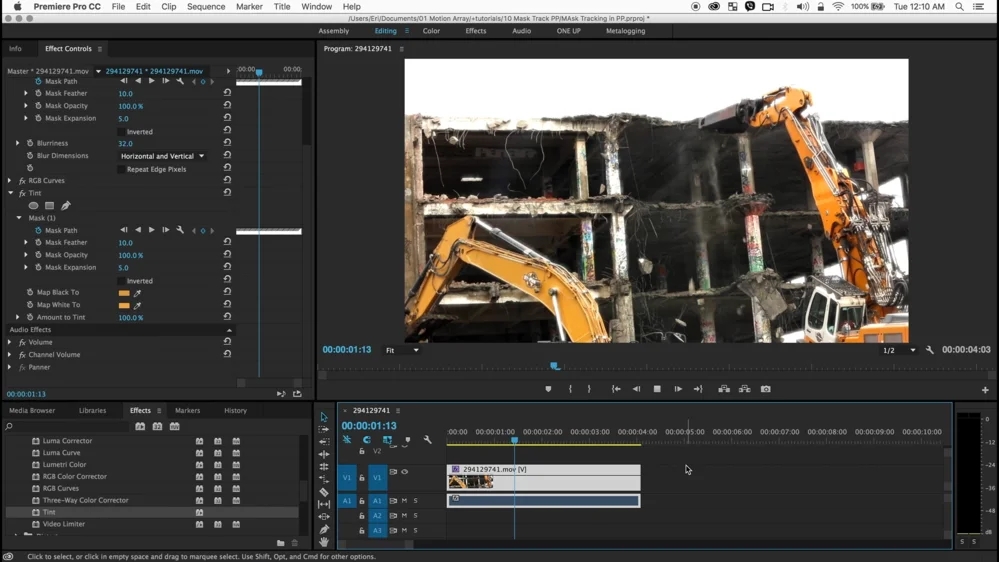Screen dimensions: 999x562
Task: Open Program monitor settings wrench
Action: 930,350
